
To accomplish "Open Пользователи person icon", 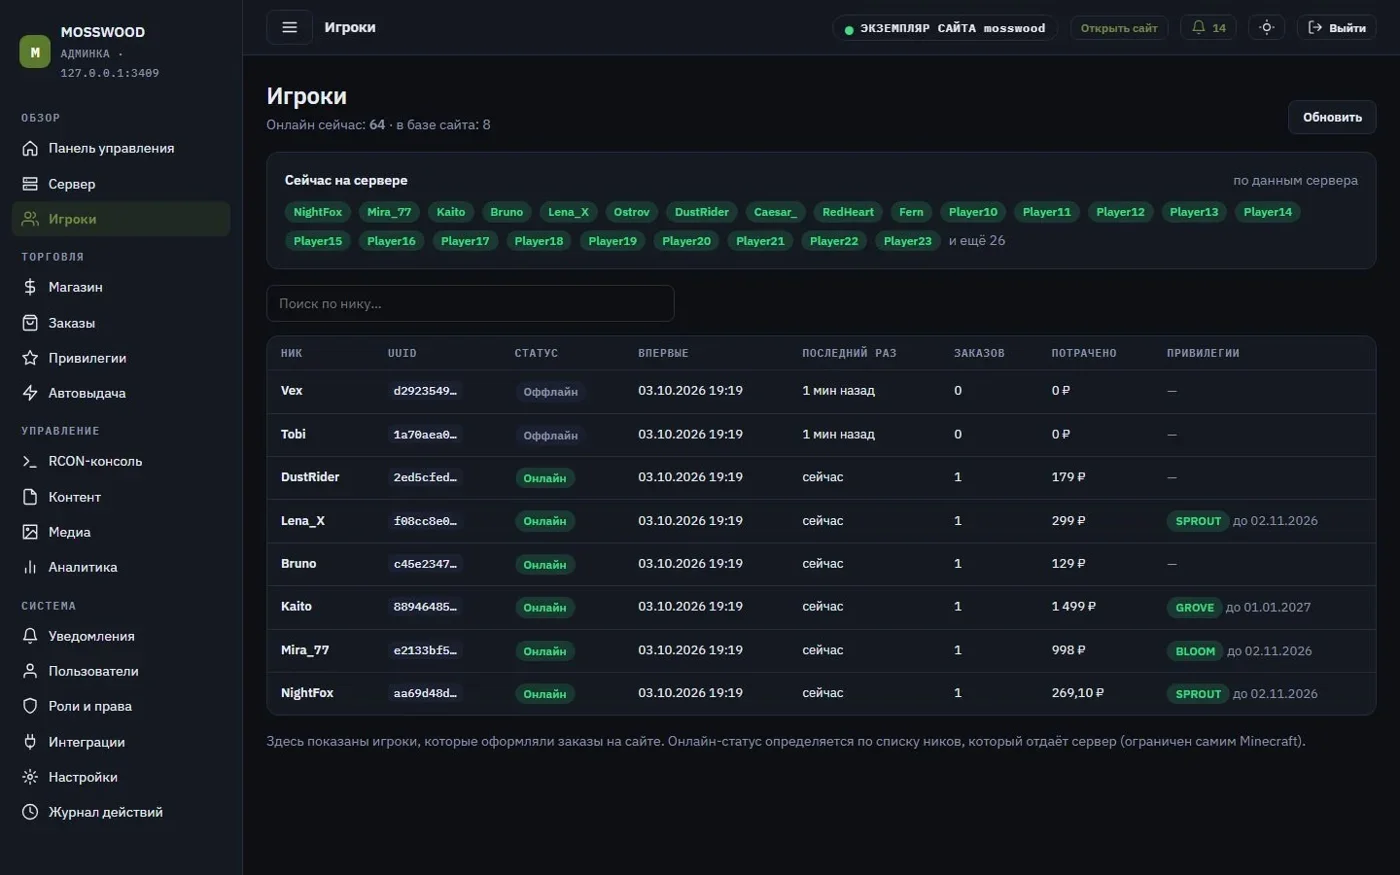I will [x=30, y=671].
